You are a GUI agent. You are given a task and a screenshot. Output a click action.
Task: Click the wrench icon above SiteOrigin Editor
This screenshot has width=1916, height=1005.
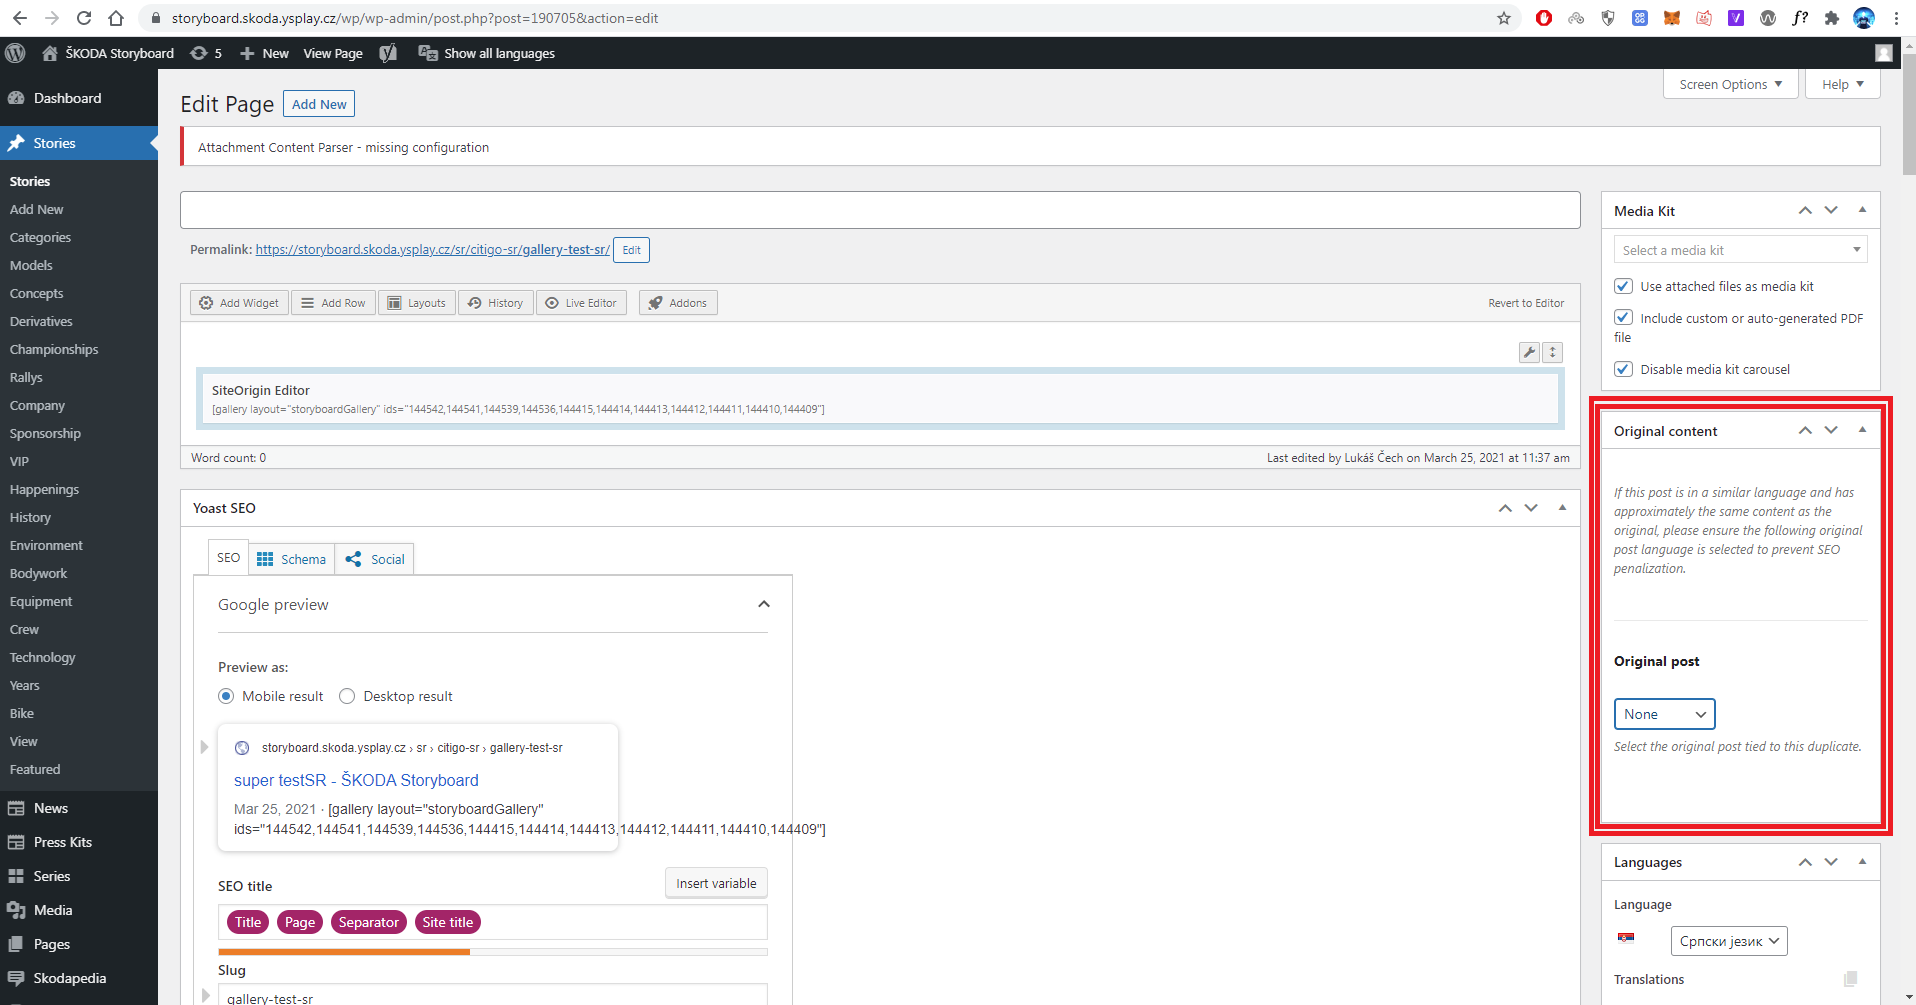click(1529, 352)
